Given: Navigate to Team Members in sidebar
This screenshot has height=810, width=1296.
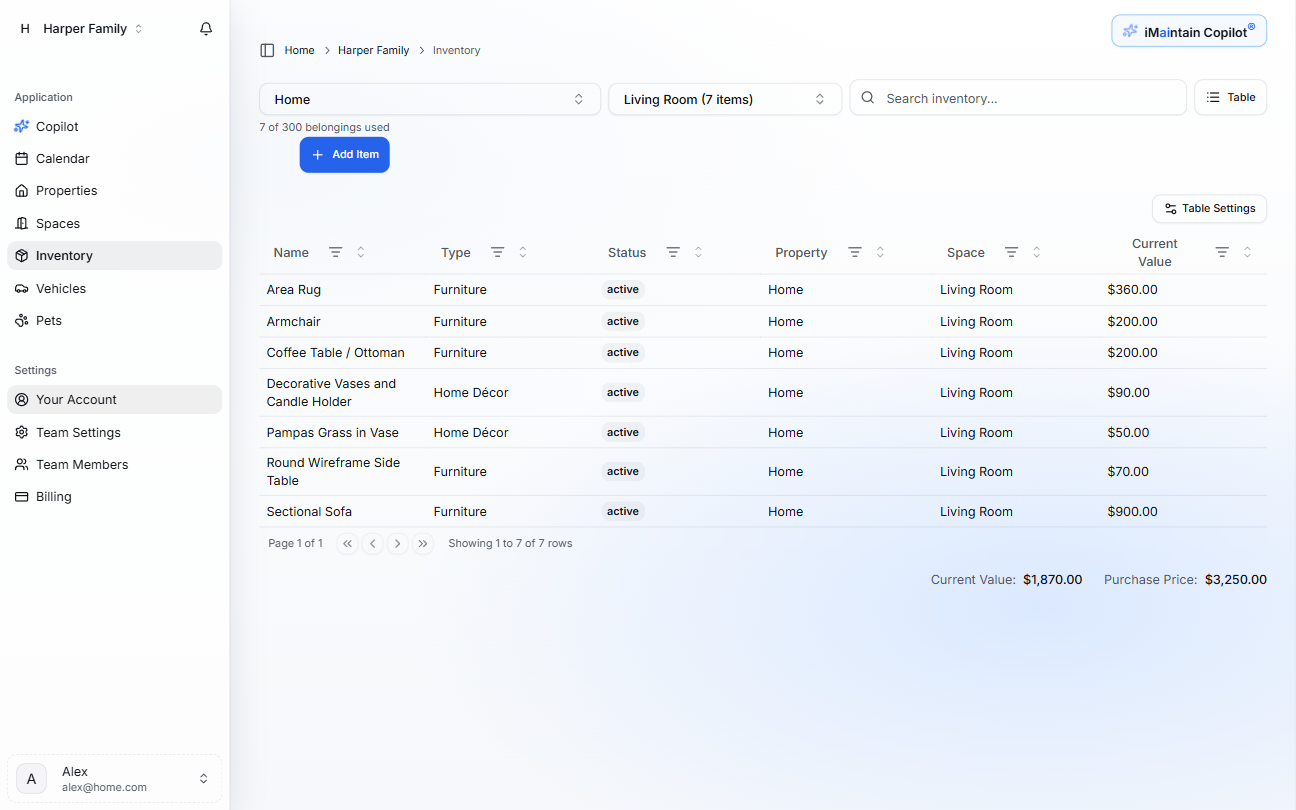Looking at the screenshot, I should pyautogui.click(x=82, y=464).
